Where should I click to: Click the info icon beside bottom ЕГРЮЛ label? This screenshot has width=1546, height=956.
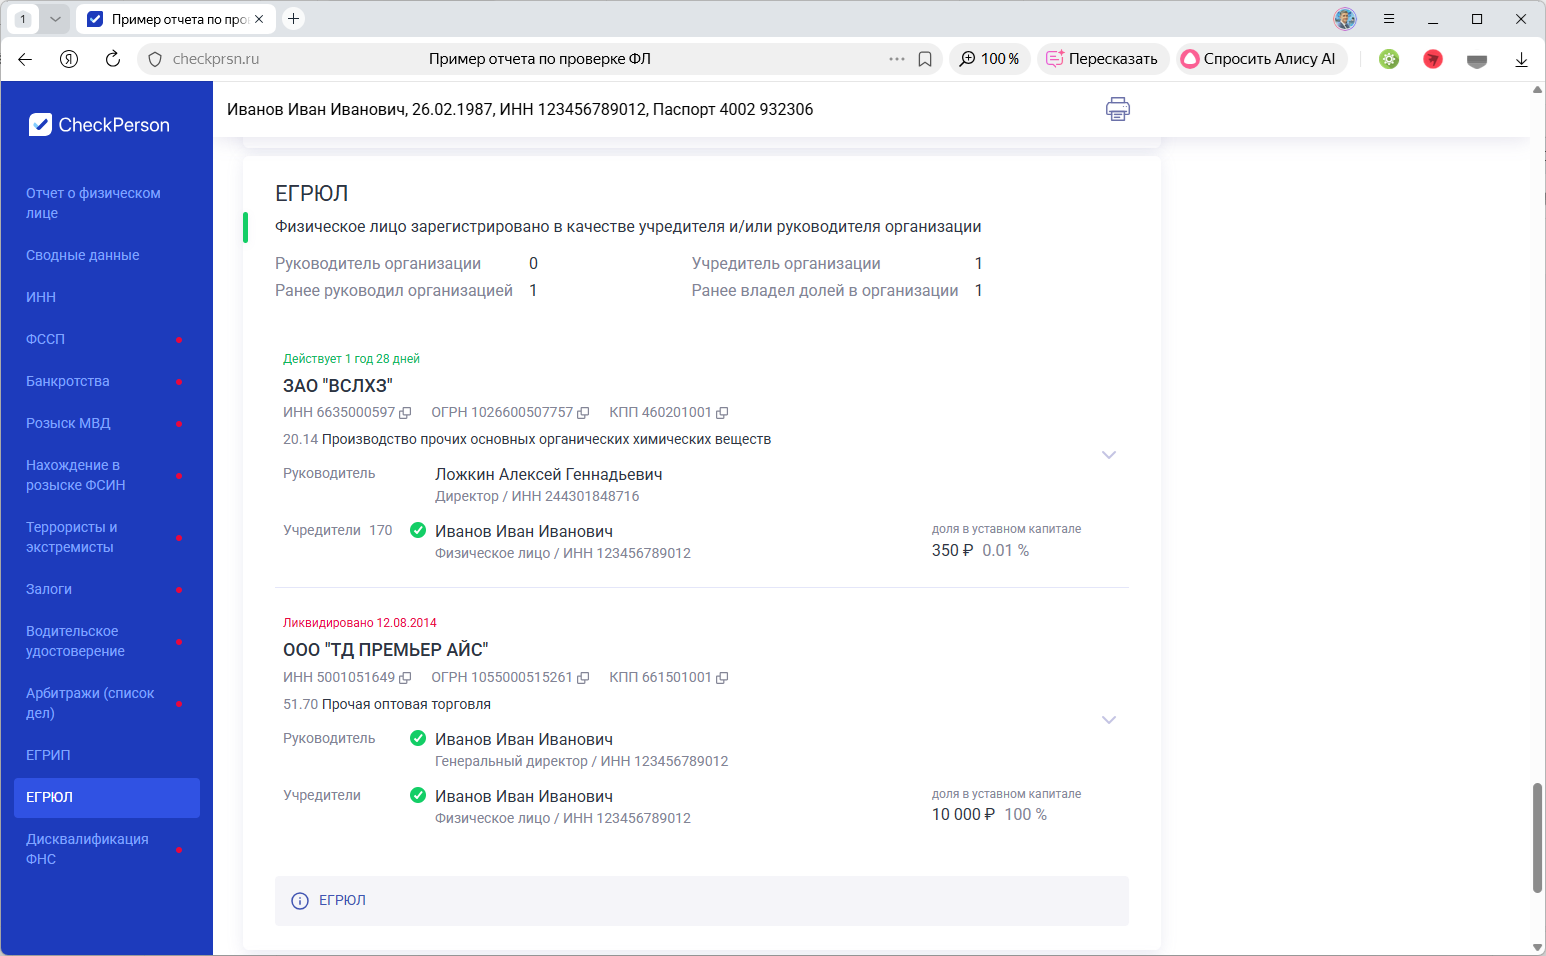[299, 901]
